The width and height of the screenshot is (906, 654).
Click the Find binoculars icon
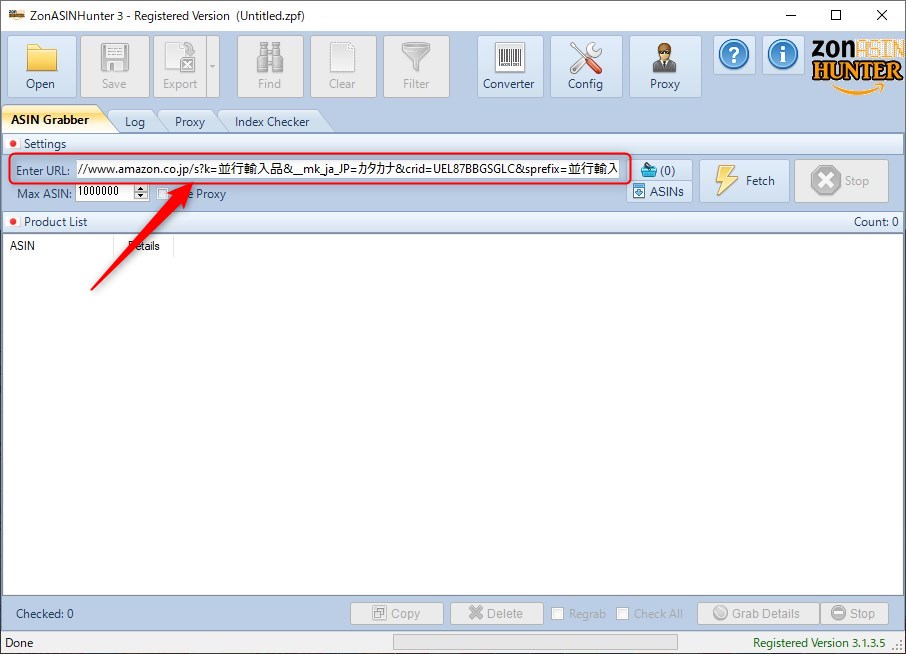(270, 57)
